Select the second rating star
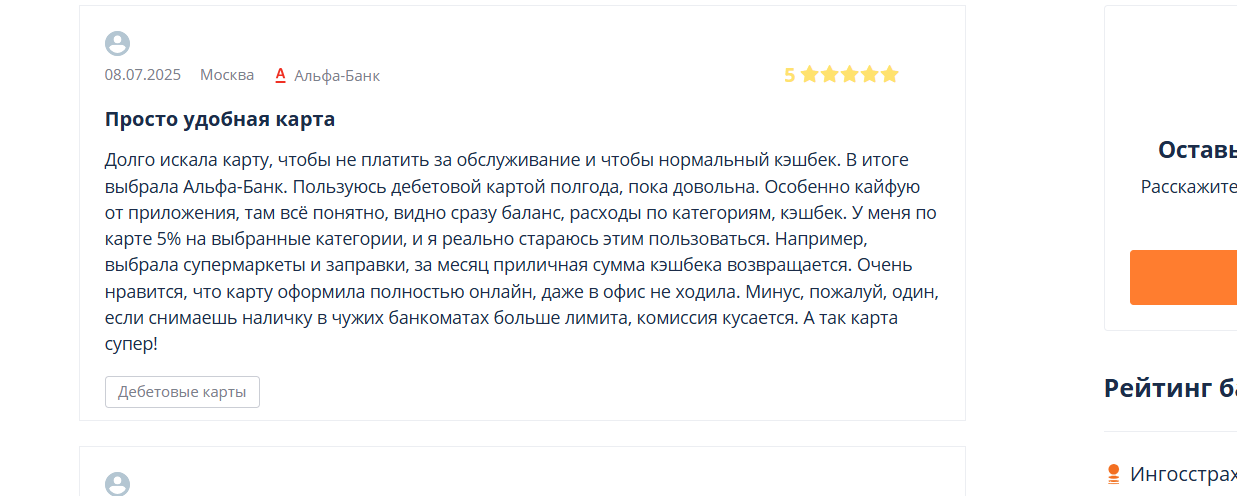Image resolution: width=1237 pixels, height=496 pixels. tap(830, 74)
